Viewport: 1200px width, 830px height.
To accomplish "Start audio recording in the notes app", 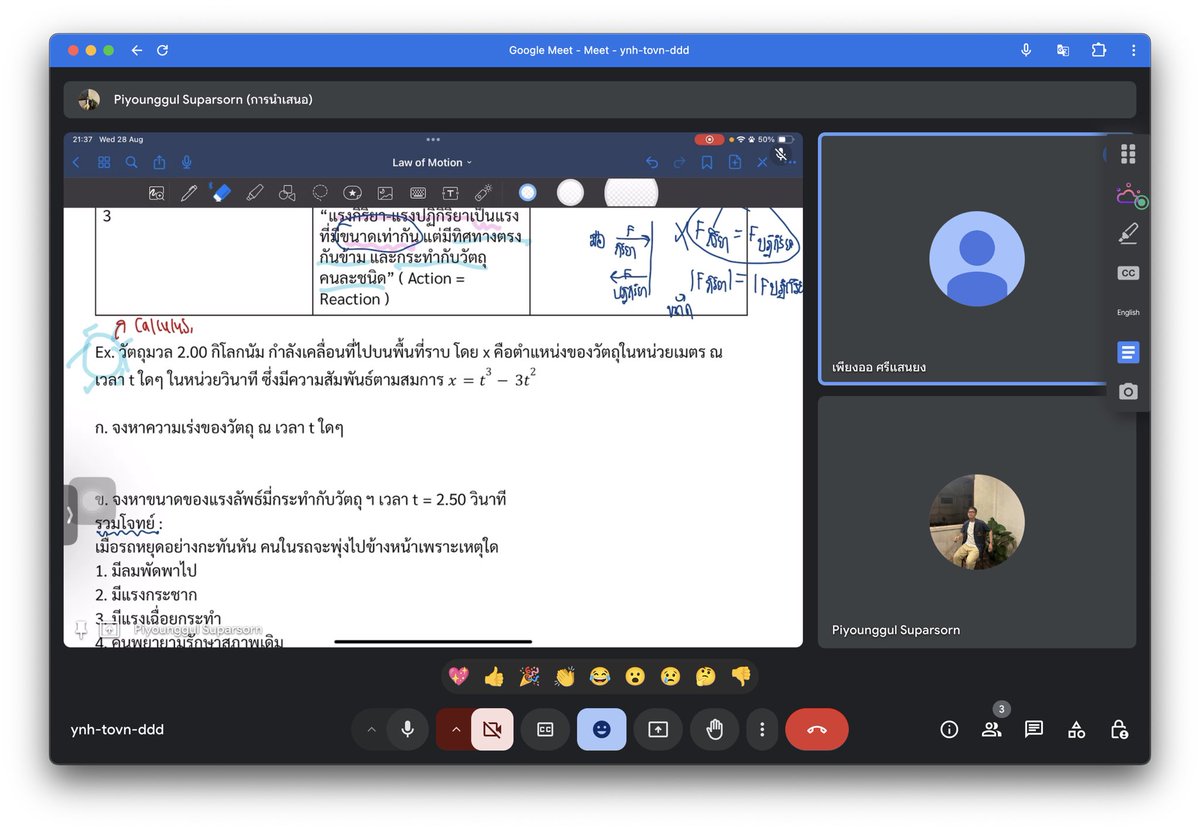I will coord(187,162).
